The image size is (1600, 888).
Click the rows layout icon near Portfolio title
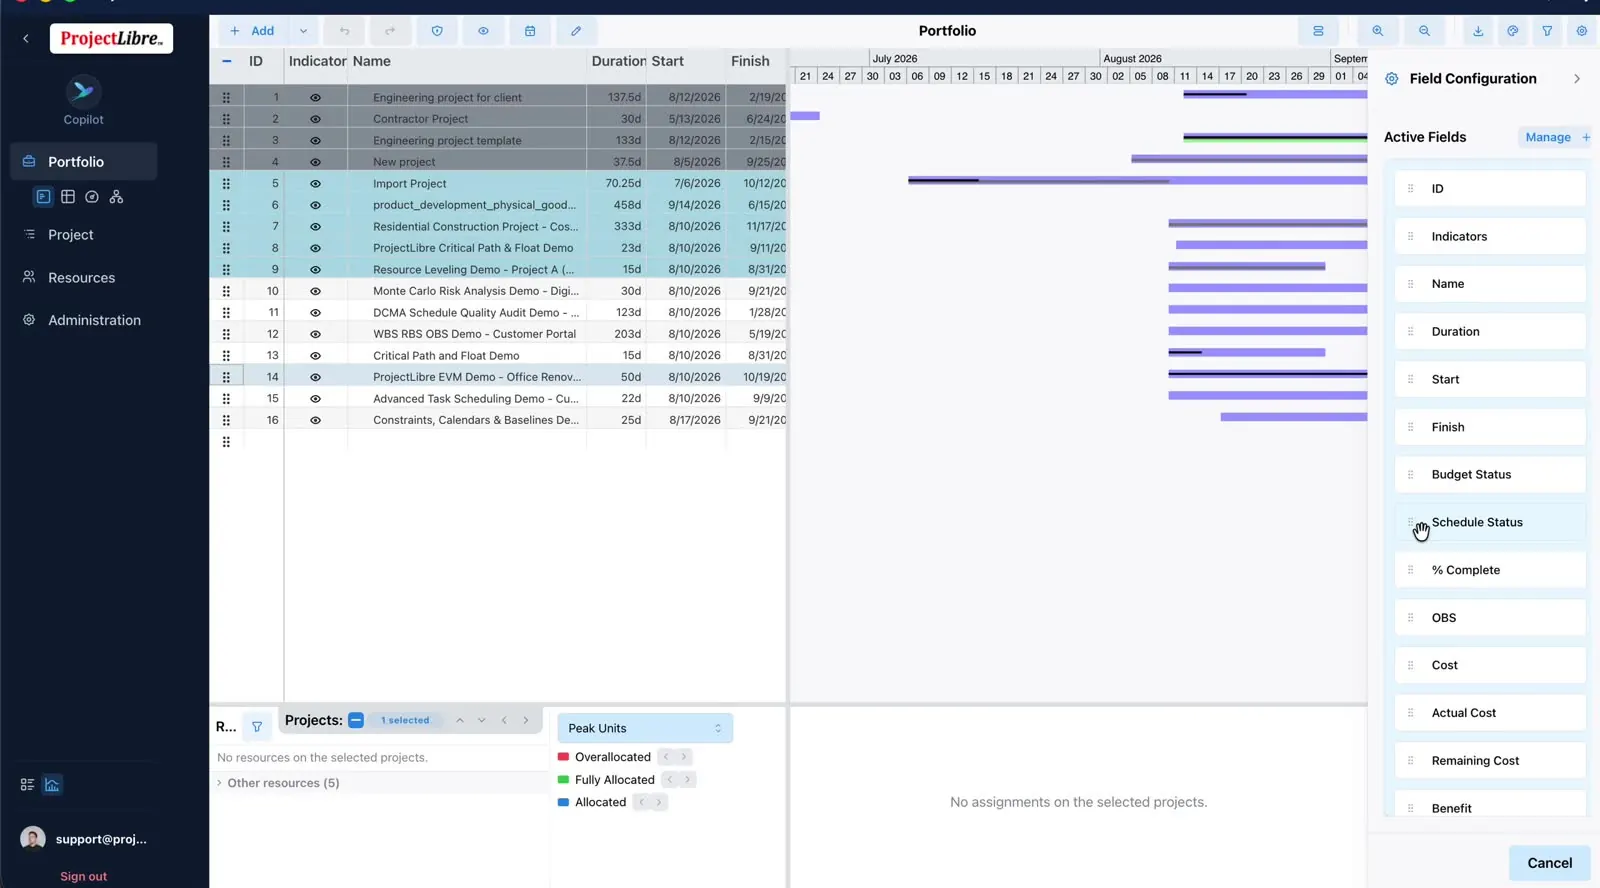(x=1318, y=31)
